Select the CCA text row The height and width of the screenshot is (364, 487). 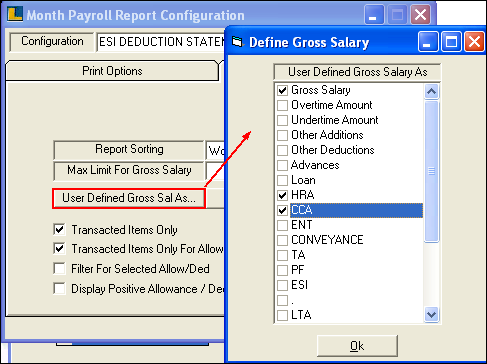(x=356, y=210)
